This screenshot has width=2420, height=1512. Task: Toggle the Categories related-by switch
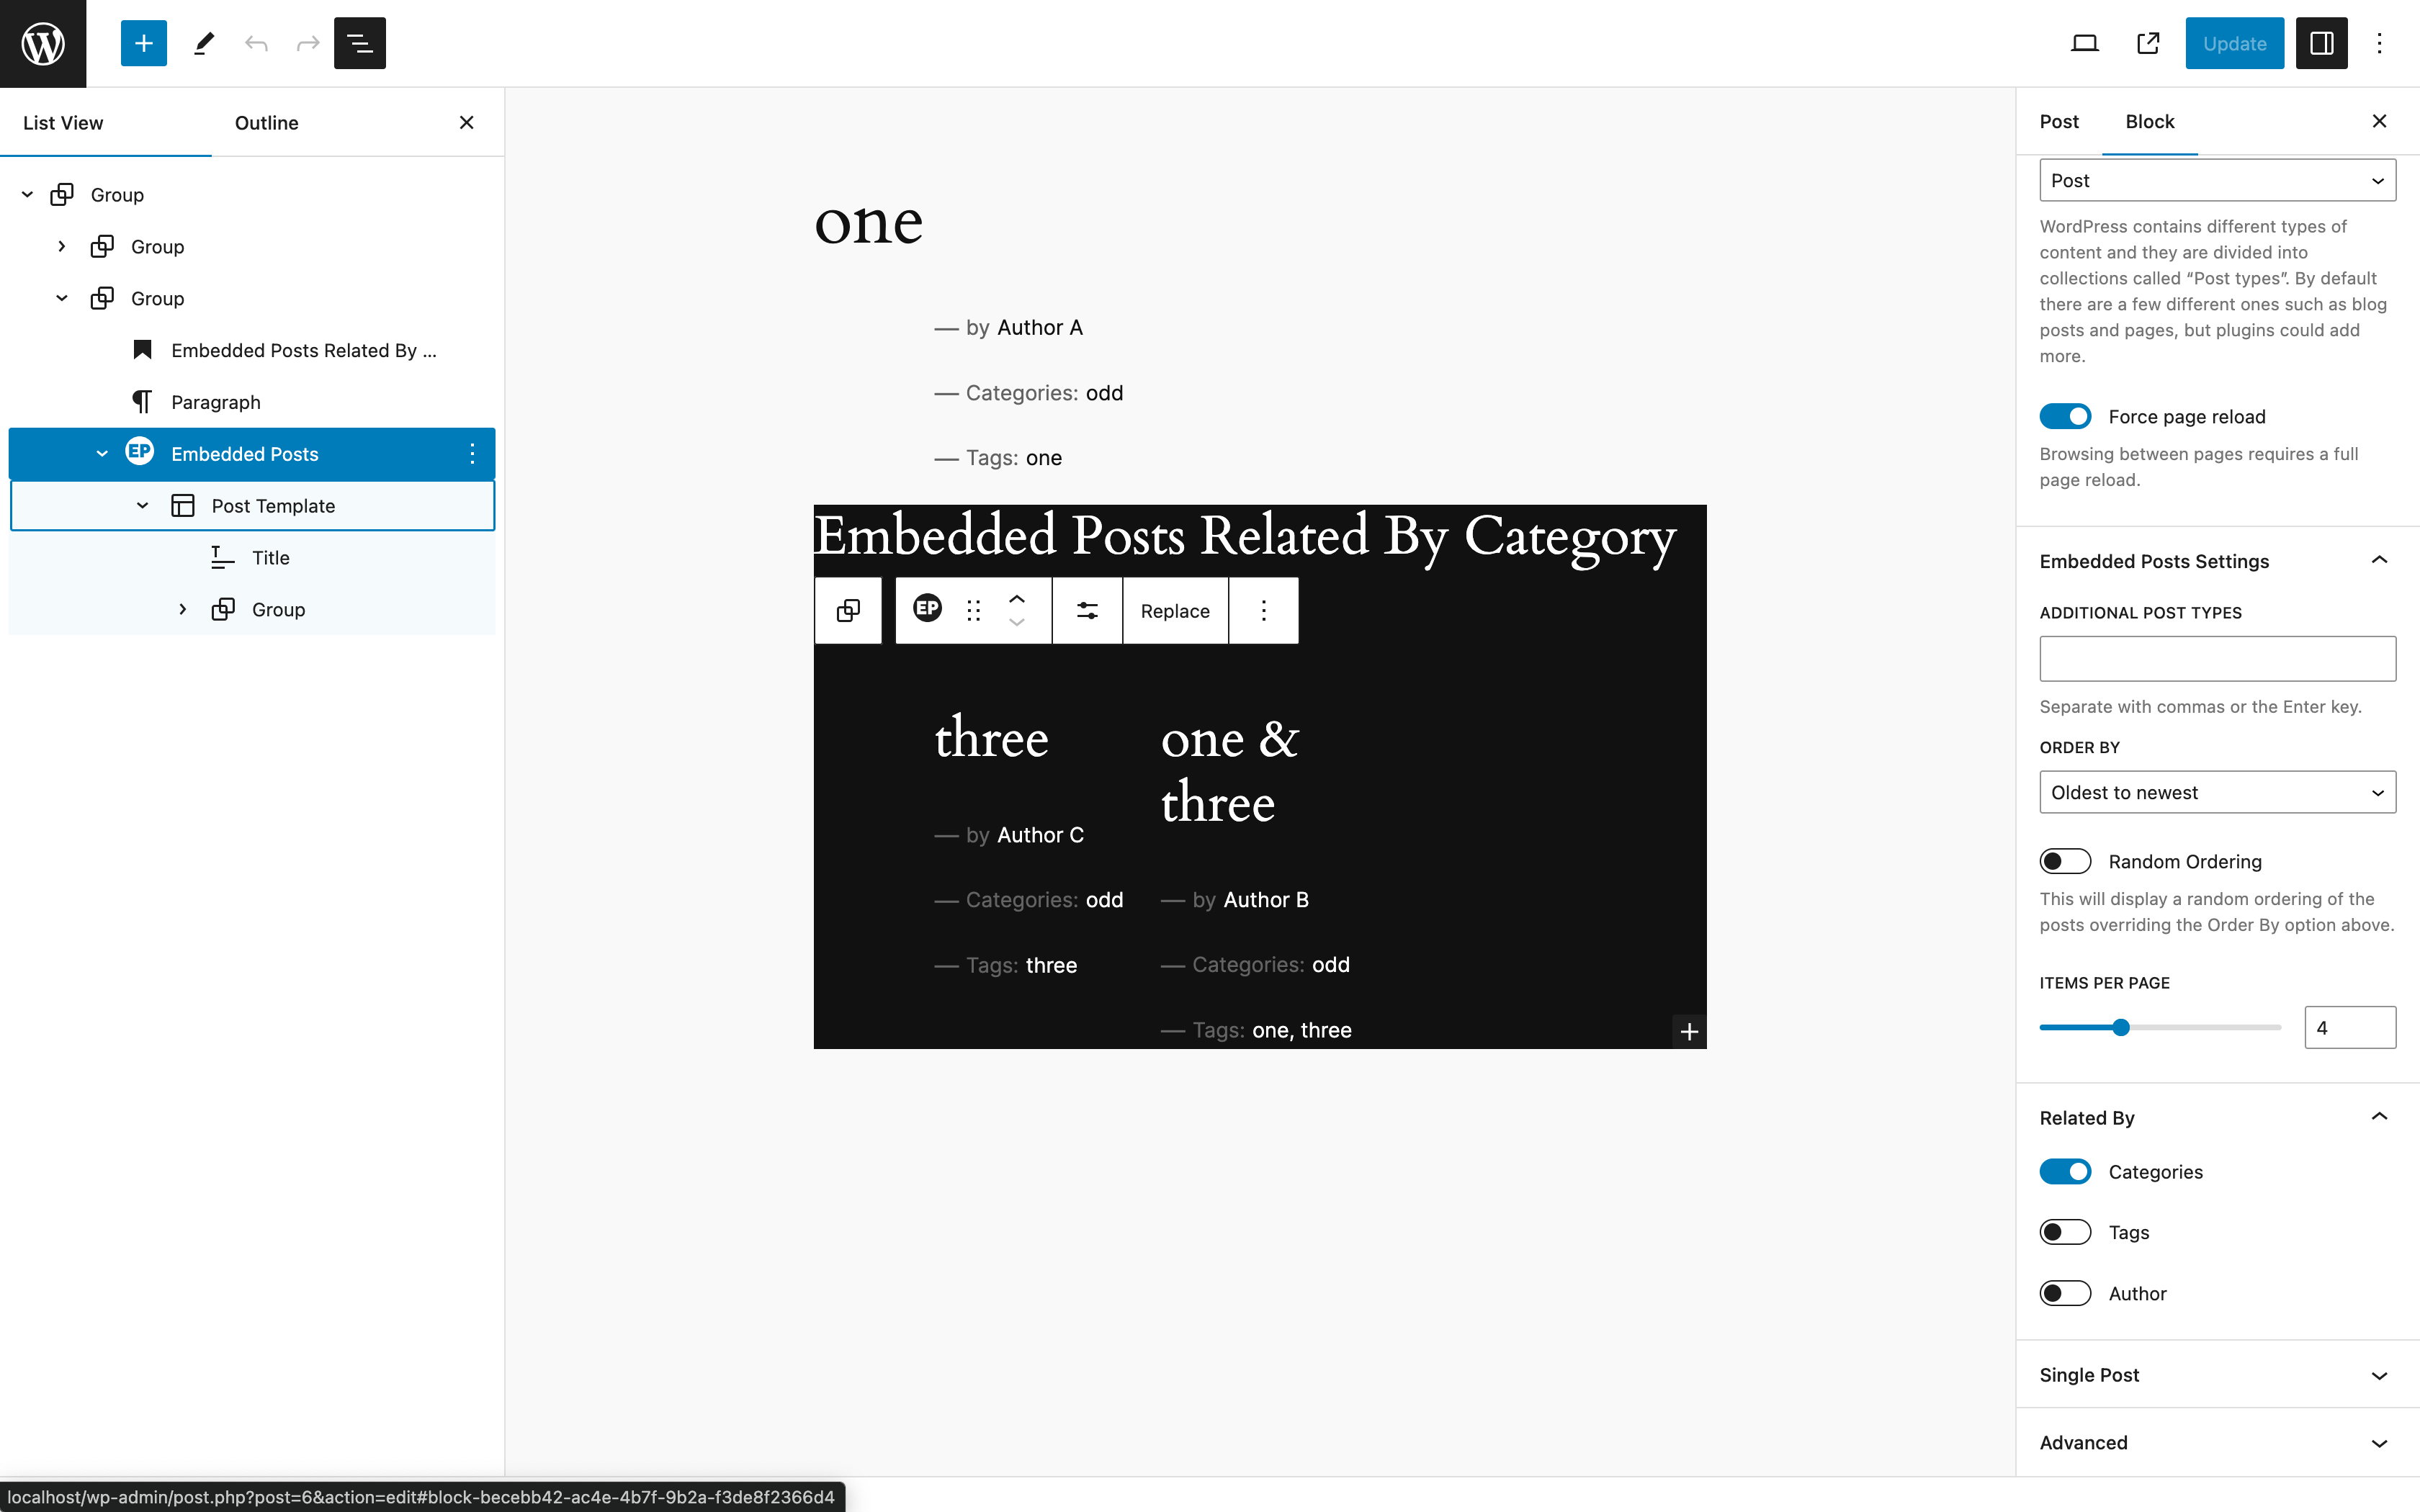pos(2065,1171)
